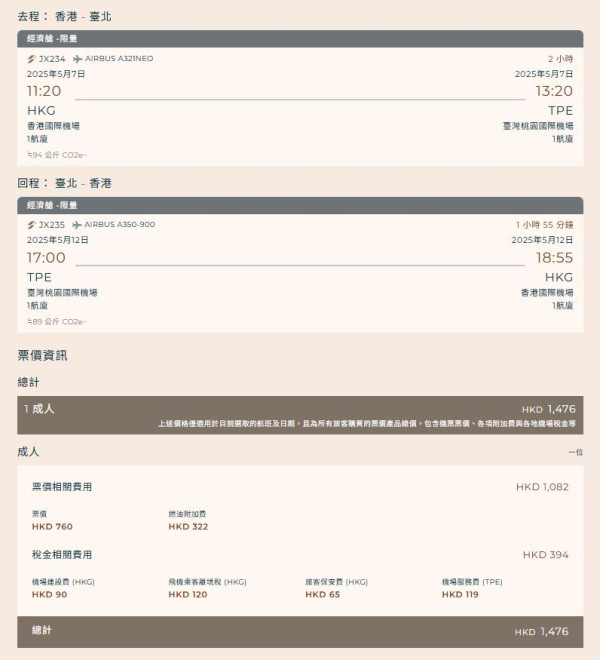Click the 票價相關費用 subsection title
This screenshot has height=660, width=600.
[x=62, y=487]
